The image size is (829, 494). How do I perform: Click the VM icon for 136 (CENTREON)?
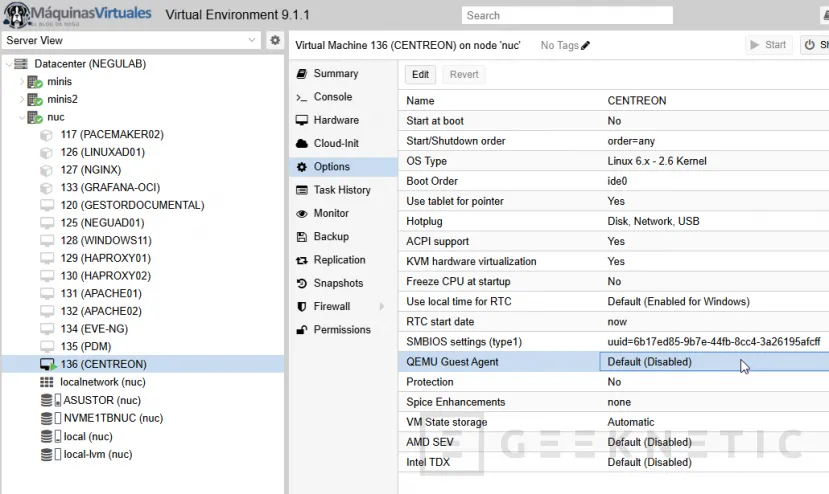point(48,364)
